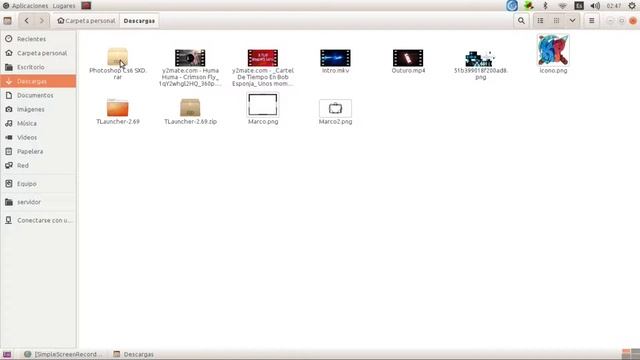Click the file manager icon left of the back arrow

7,20
